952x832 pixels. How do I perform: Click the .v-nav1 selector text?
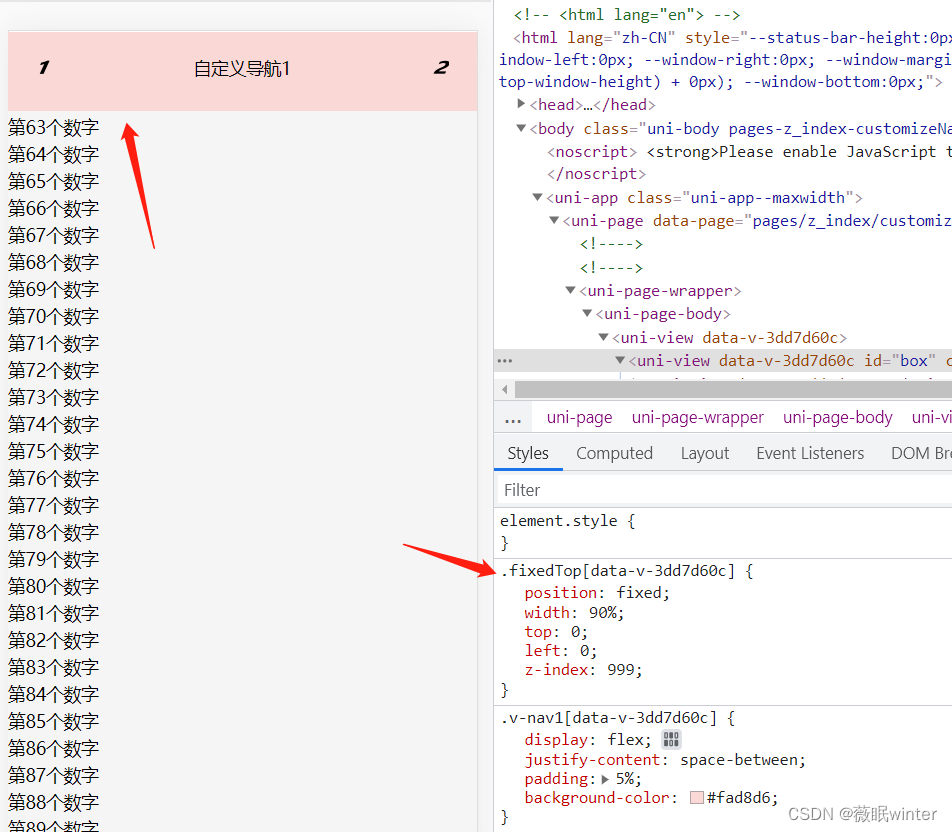tap(608, 717)
